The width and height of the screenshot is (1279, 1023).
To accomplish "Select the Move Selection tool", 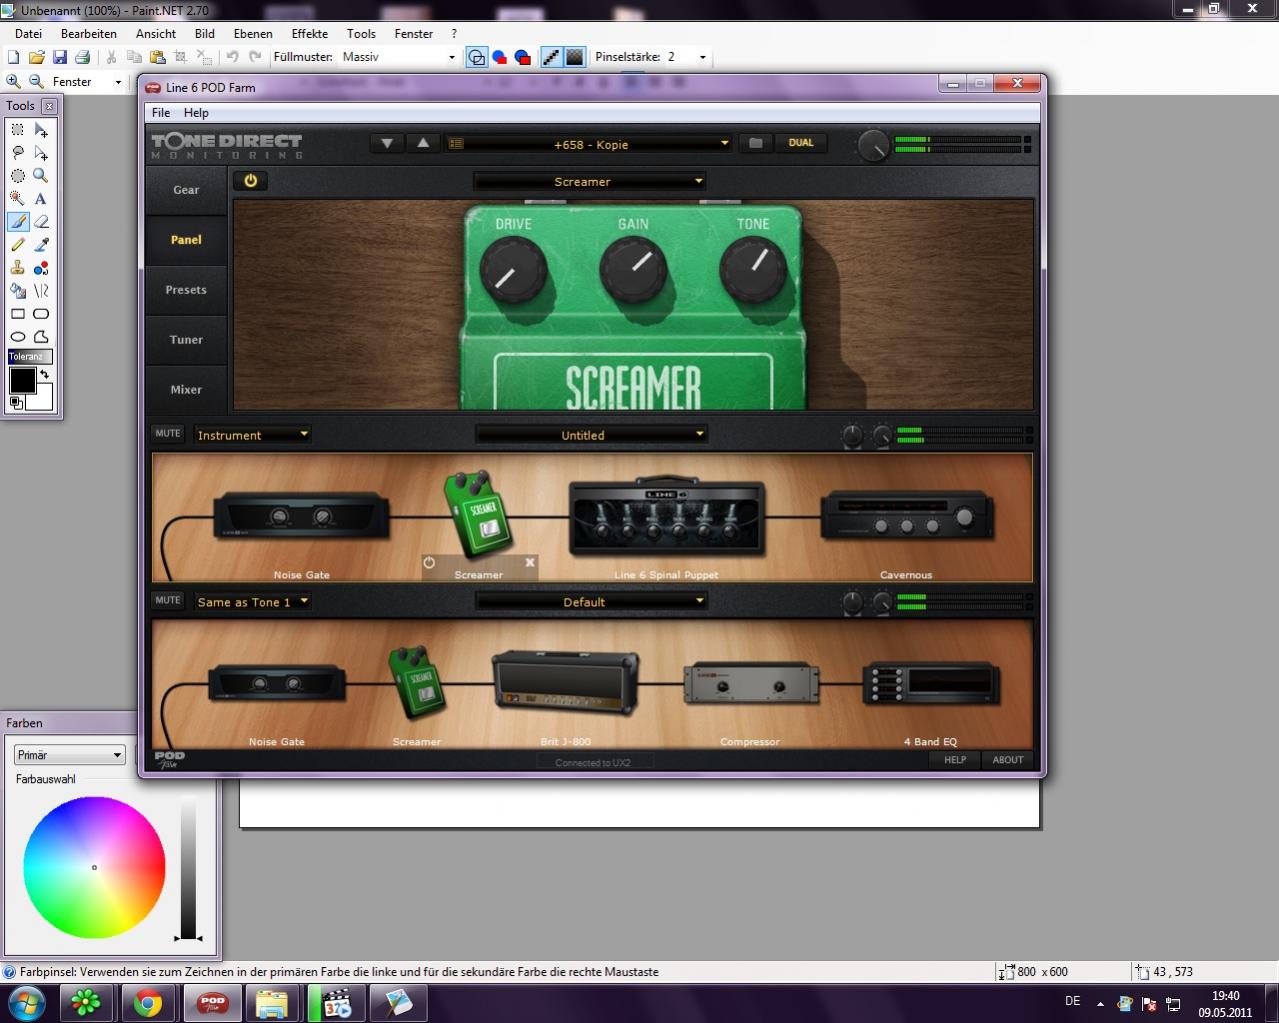I will point(41,153).
